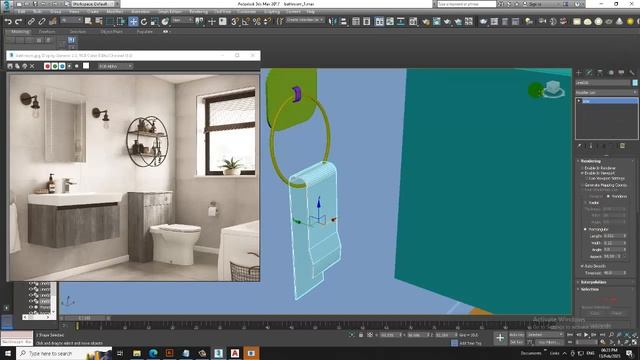640x360 pixels.
Task: Open the RGB Alpha channel dropdown
Action: (116, 66)
